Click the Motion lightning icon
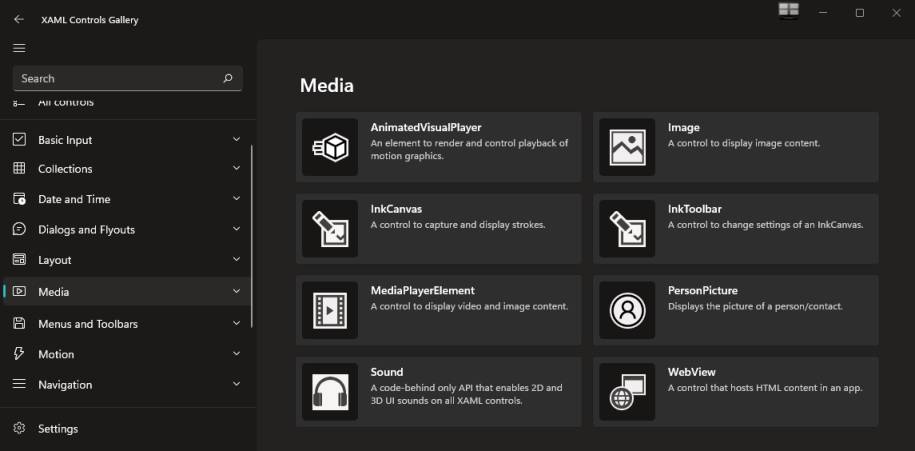Screen dimensions: 915x451 [x=19, y=354]
